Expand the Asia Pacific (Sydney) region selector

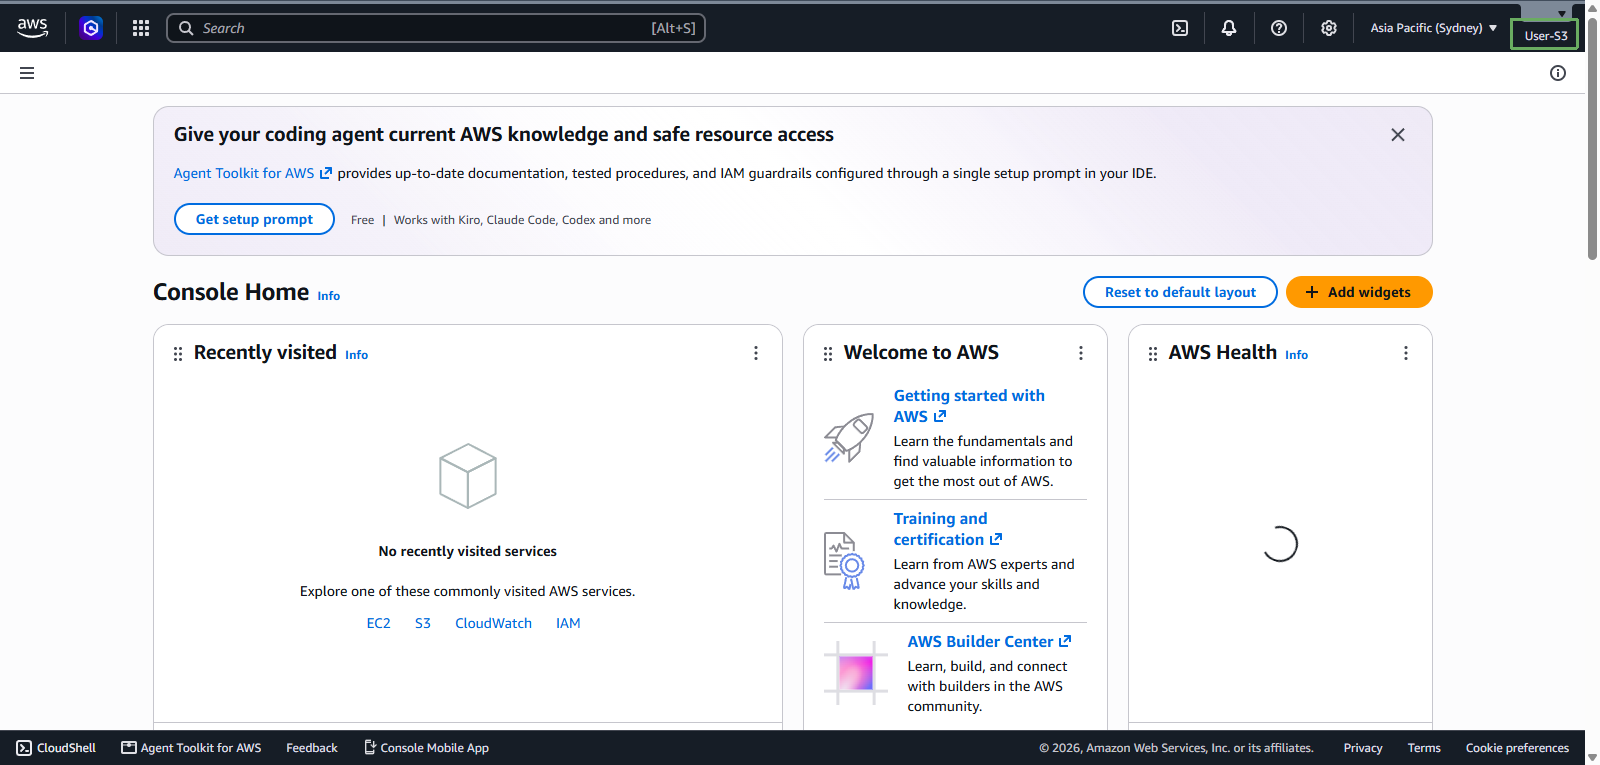pos(1434,28)
